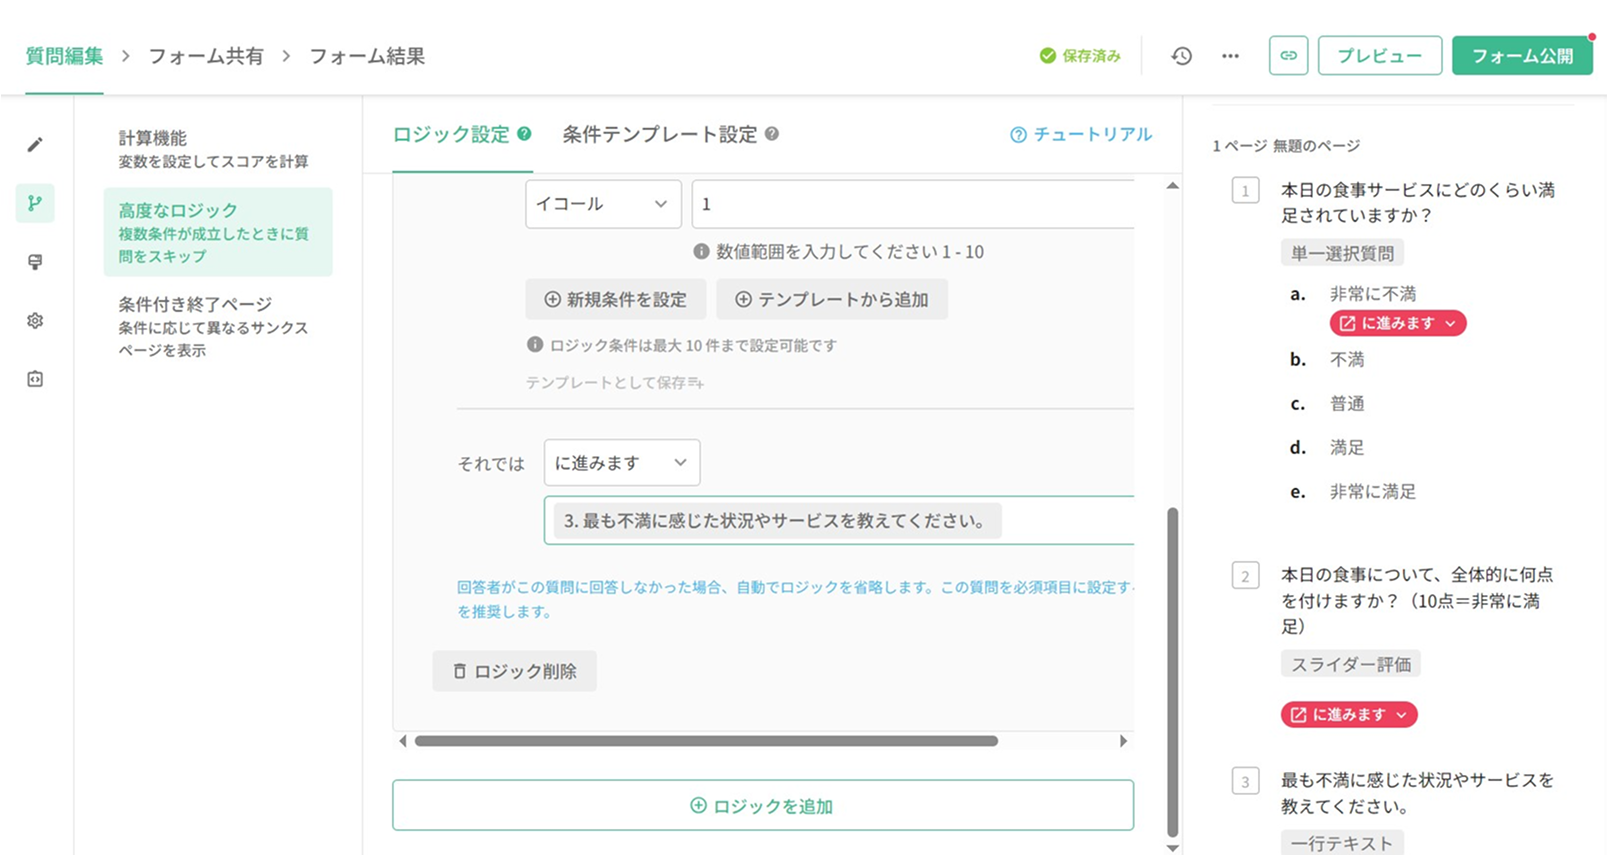Open the に進みます action dropdown
The height and width of the screenshot is (855, 1607).
tap(622, 463)
